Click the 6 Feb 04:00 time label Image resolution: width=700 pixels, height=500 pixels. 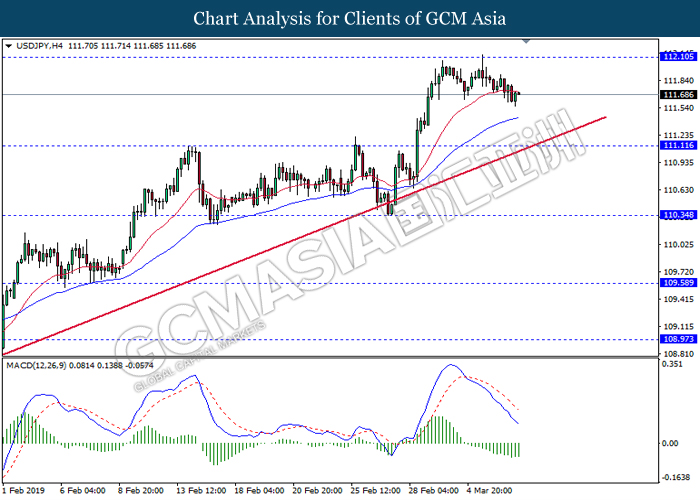coord(83,490)
